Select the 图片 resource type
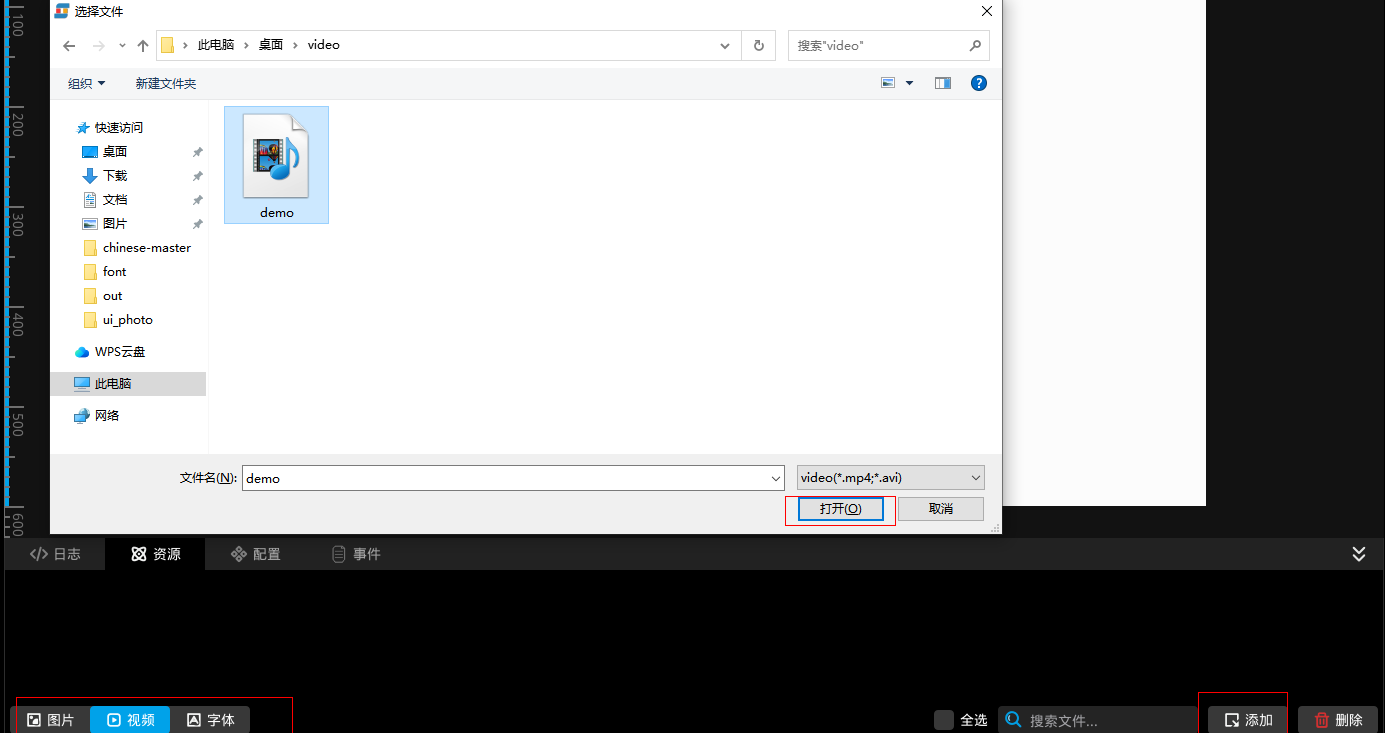The image size is (1385, 733). [x=51, y=720]
